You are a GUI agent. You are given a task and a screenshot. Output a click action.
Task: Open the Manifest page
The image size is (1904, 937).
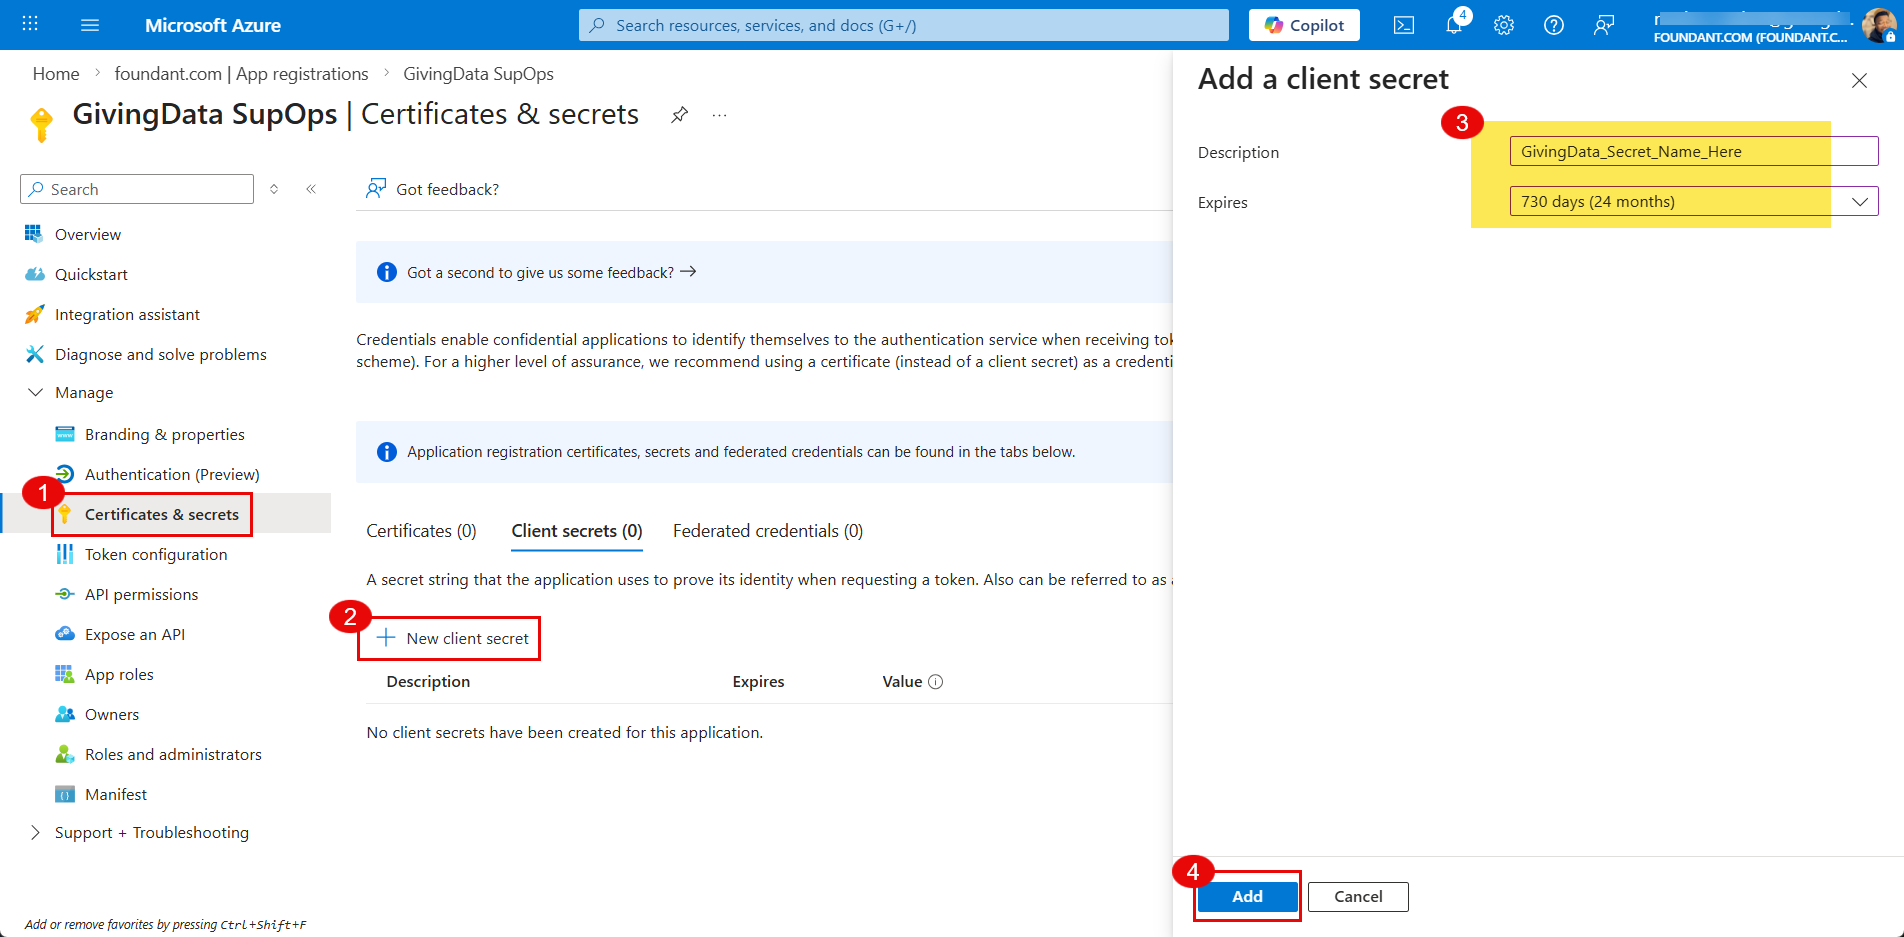[116, 794]
